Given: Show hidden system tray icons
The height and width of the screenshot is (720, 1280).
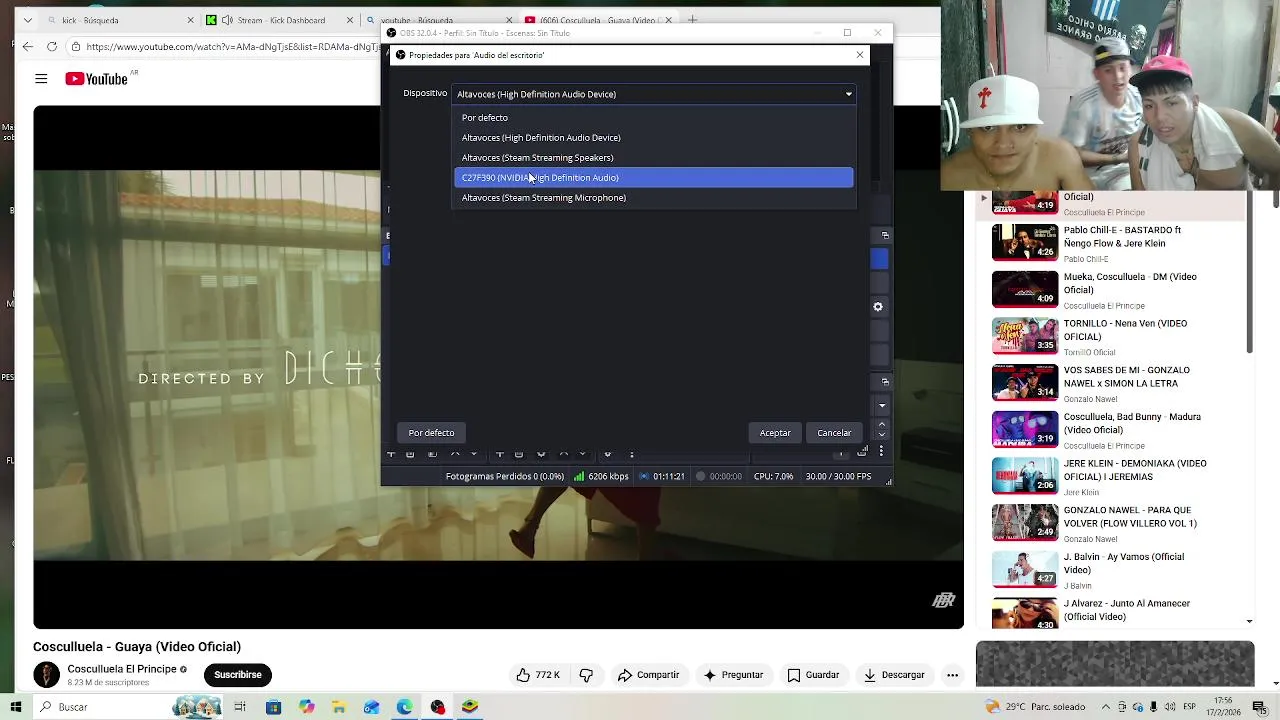Looking at the screenshot, I should (x=1108, y=707).
